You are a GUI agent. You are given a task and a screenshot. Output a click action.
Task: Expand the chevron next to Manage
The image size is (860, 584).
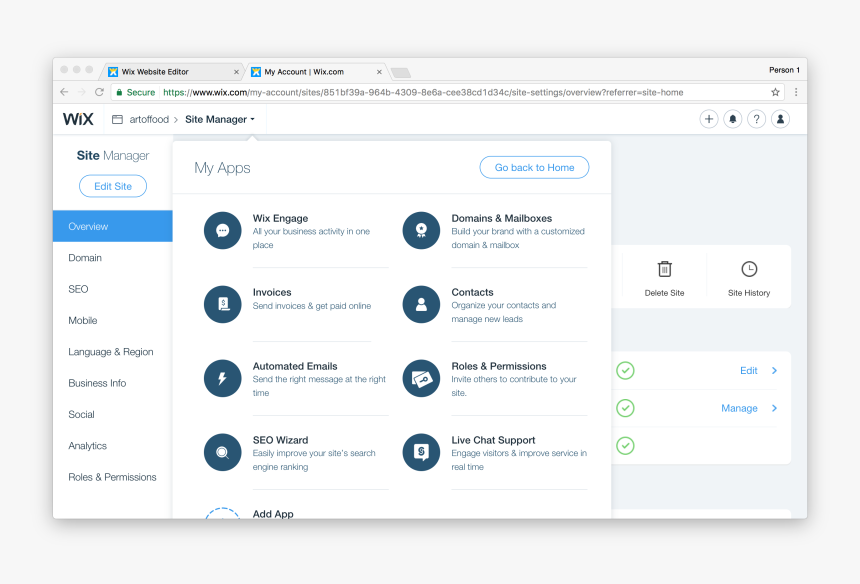point(774,408)
